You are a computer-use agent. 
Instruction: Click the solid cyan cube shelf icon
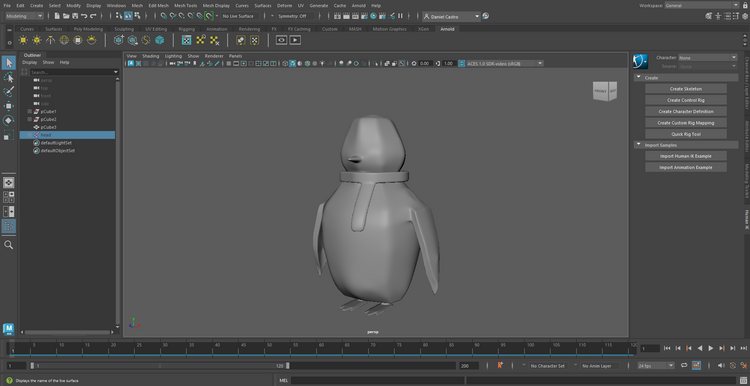pos(160,40)
